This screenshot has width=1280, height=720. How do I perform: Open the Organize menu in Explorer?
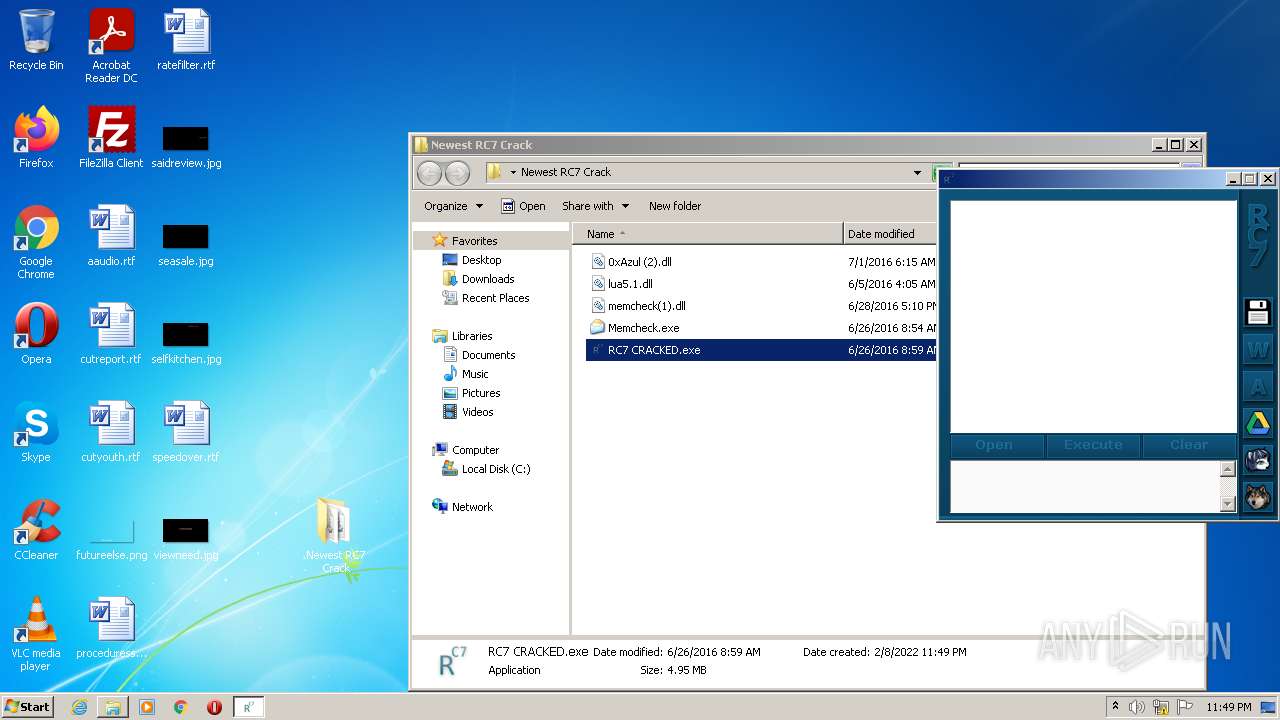coord(453,206)
